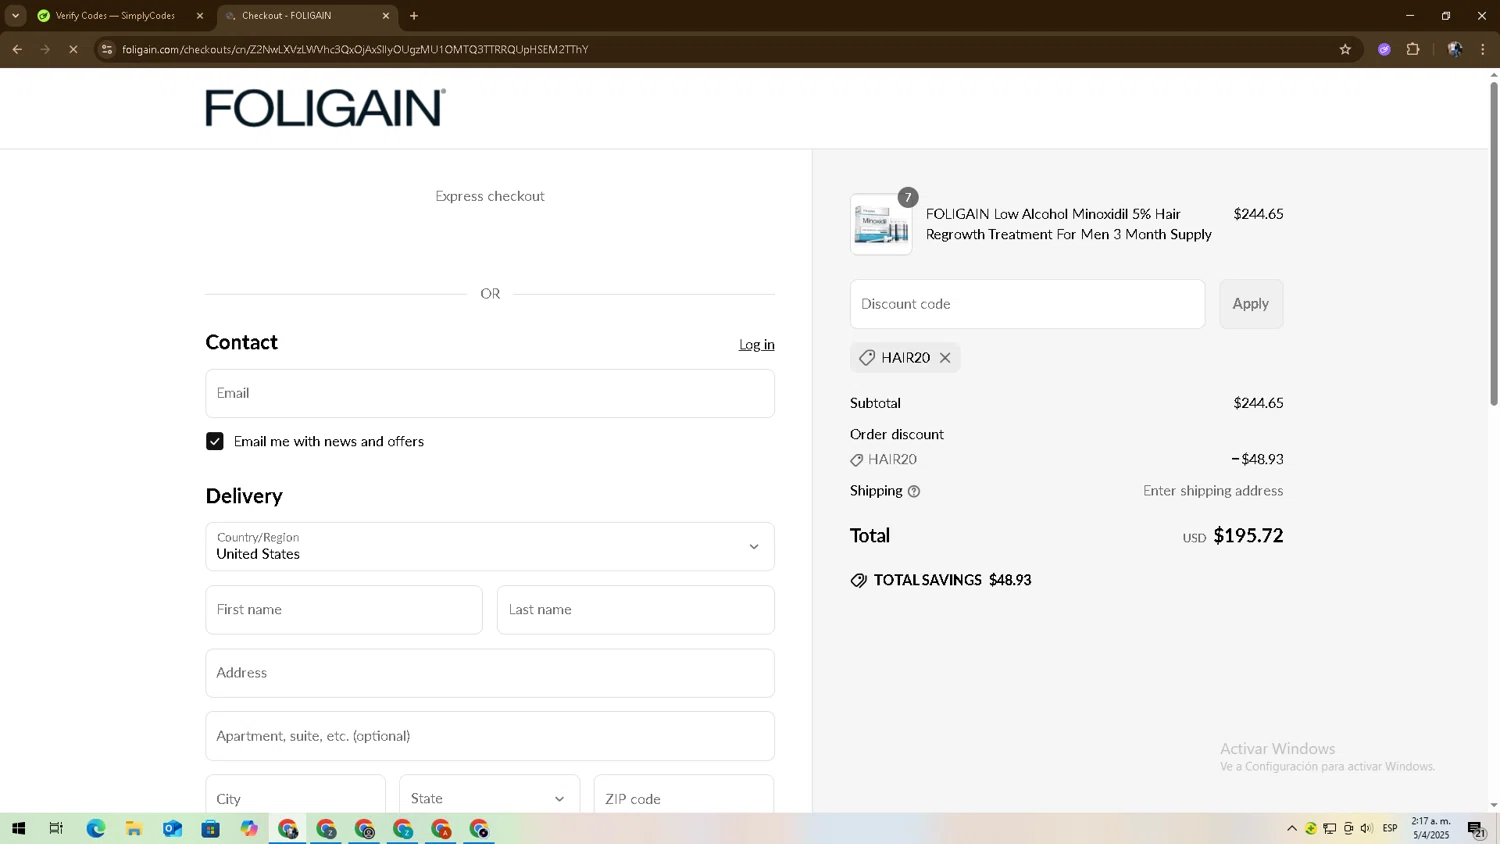
Task: Click into the Address field
Action: pyautogui.click(x=490, y=673)
